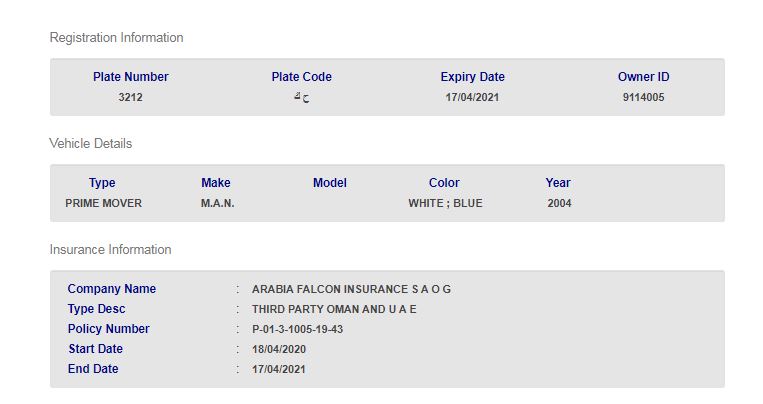Select the WHITE ; BLUE color value

(x=445, y=204)
